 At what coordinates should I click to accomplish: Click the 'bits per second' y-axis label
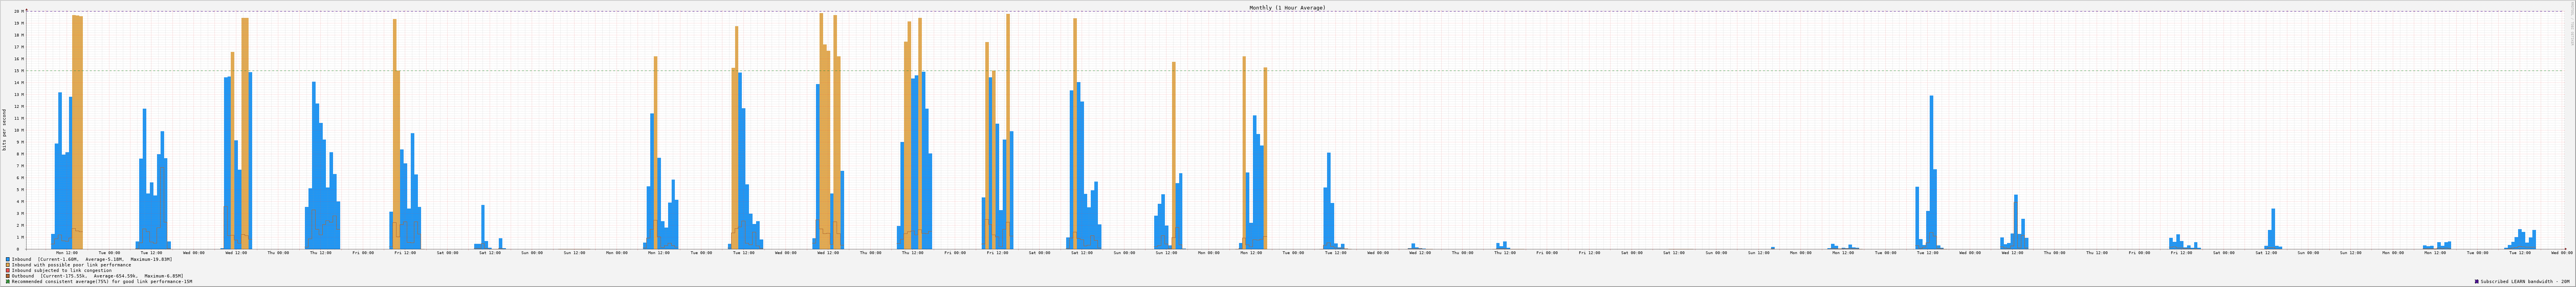point(4,130)
